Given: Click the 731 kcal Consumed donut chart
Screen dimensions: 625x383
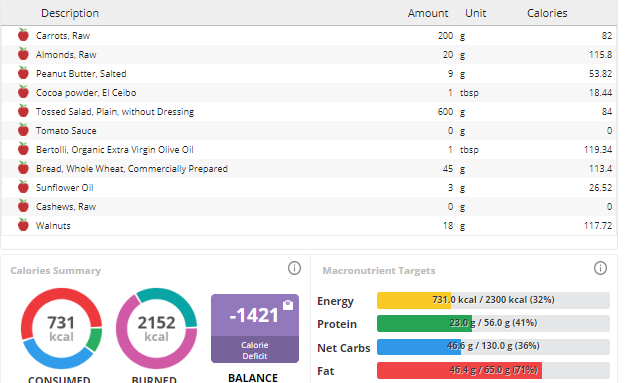Looking at the screenshot, I should coord(61,328).
